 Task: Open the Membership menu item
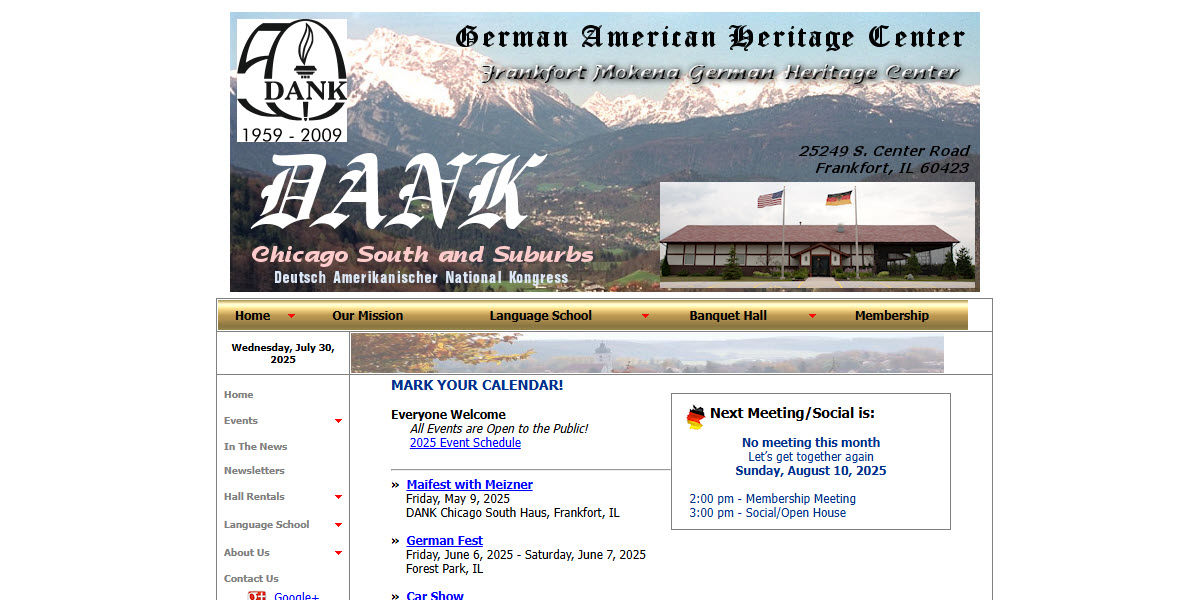point(891,315)
